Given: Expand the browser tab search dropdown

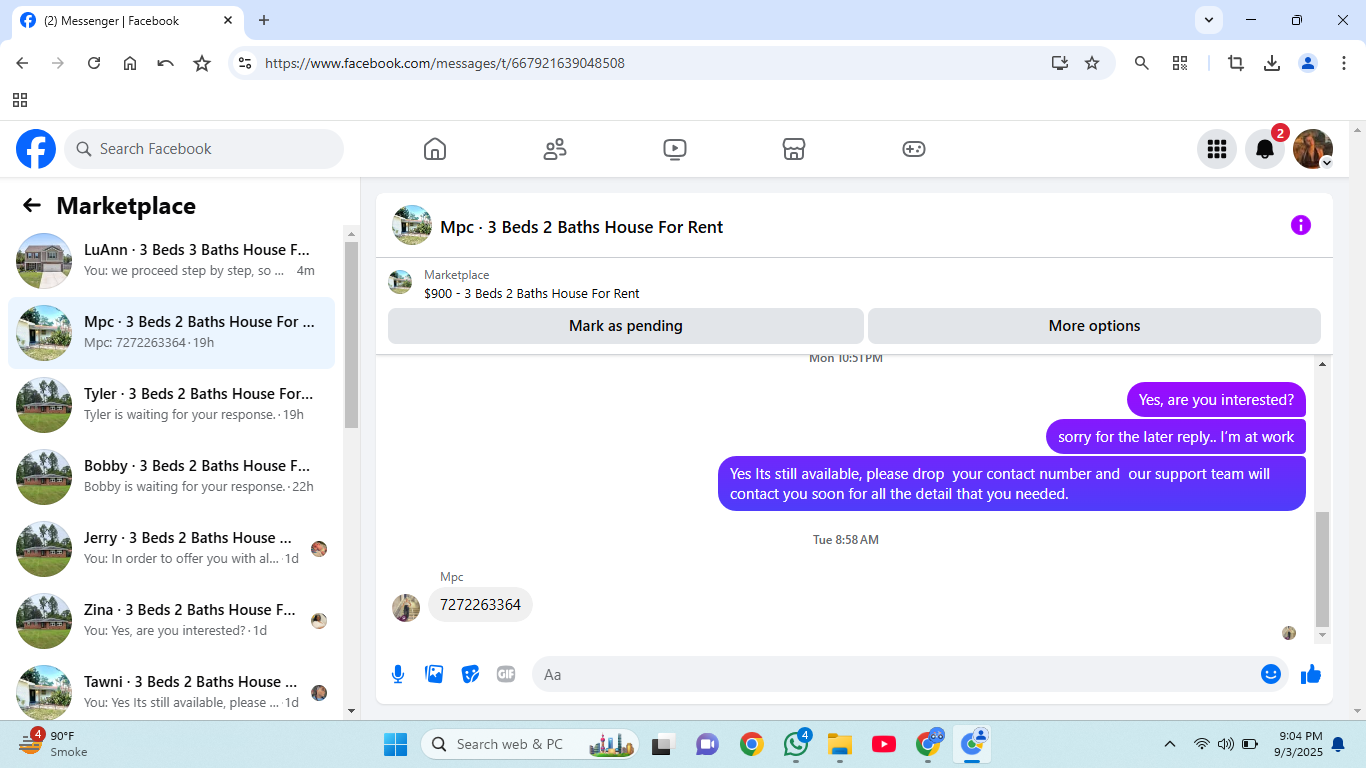Looking at the screenshot, I should 1209,20.
